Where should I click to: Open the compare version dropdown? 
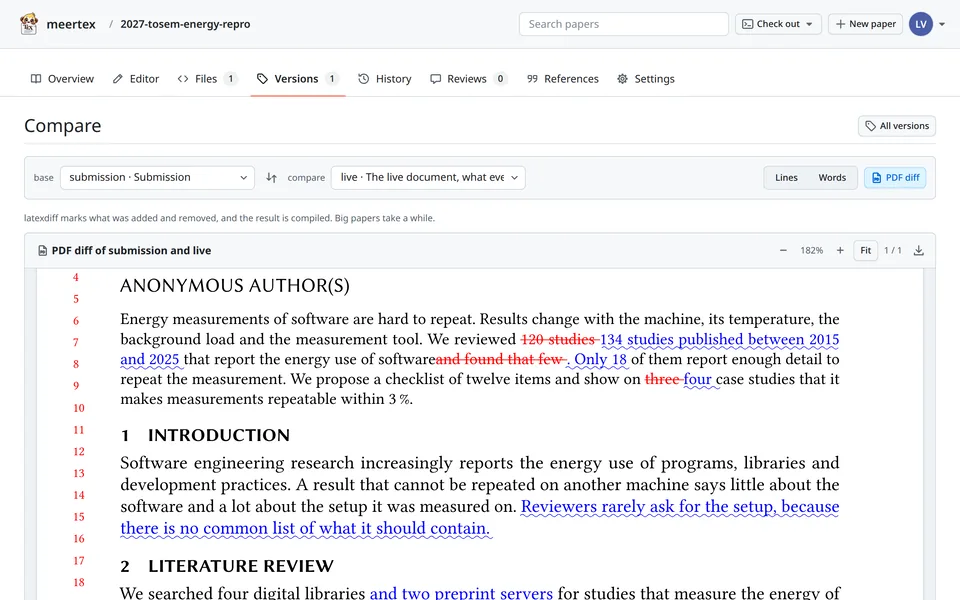[428, 178]
